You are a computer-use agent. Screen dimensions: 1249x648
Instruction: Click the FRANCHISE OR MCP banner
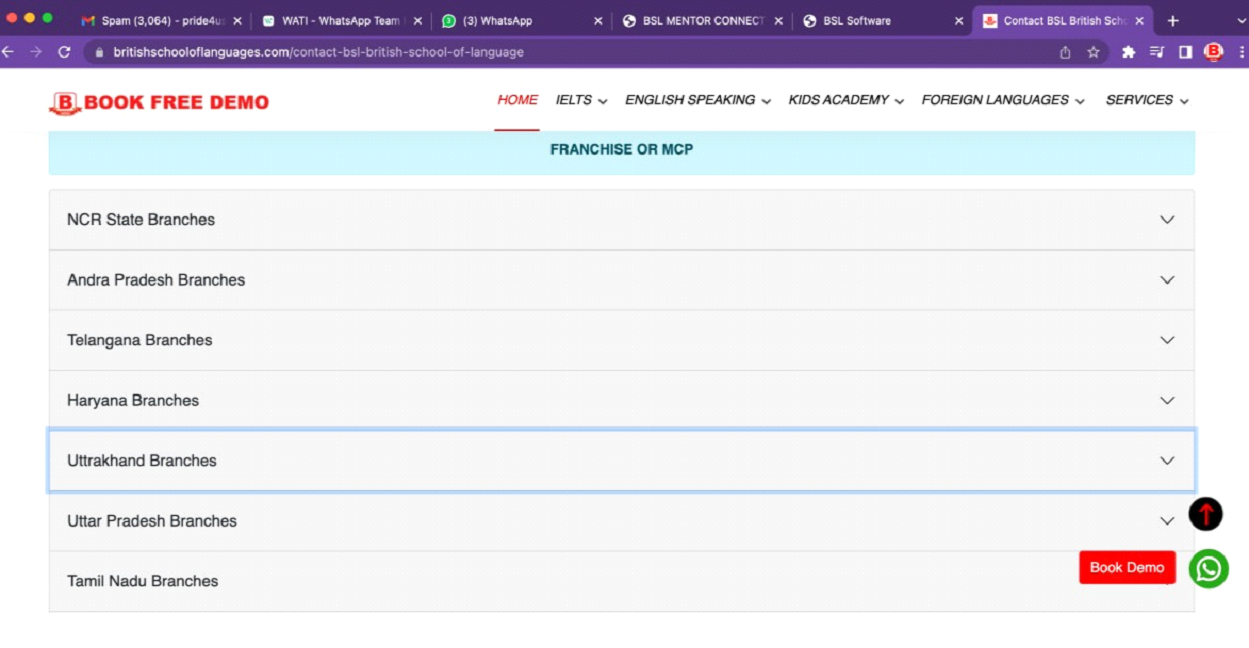(621, 150)
